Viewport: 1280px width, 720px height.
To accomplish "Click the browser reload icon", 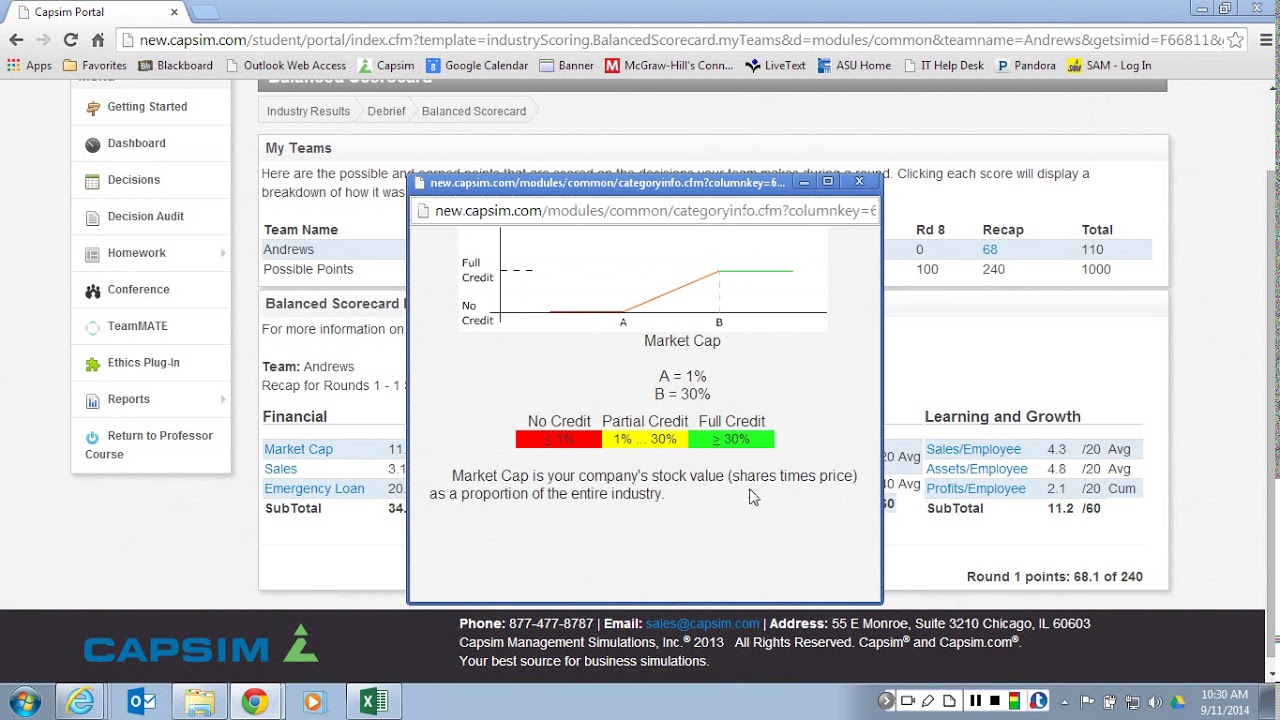I will click(70, 40).
